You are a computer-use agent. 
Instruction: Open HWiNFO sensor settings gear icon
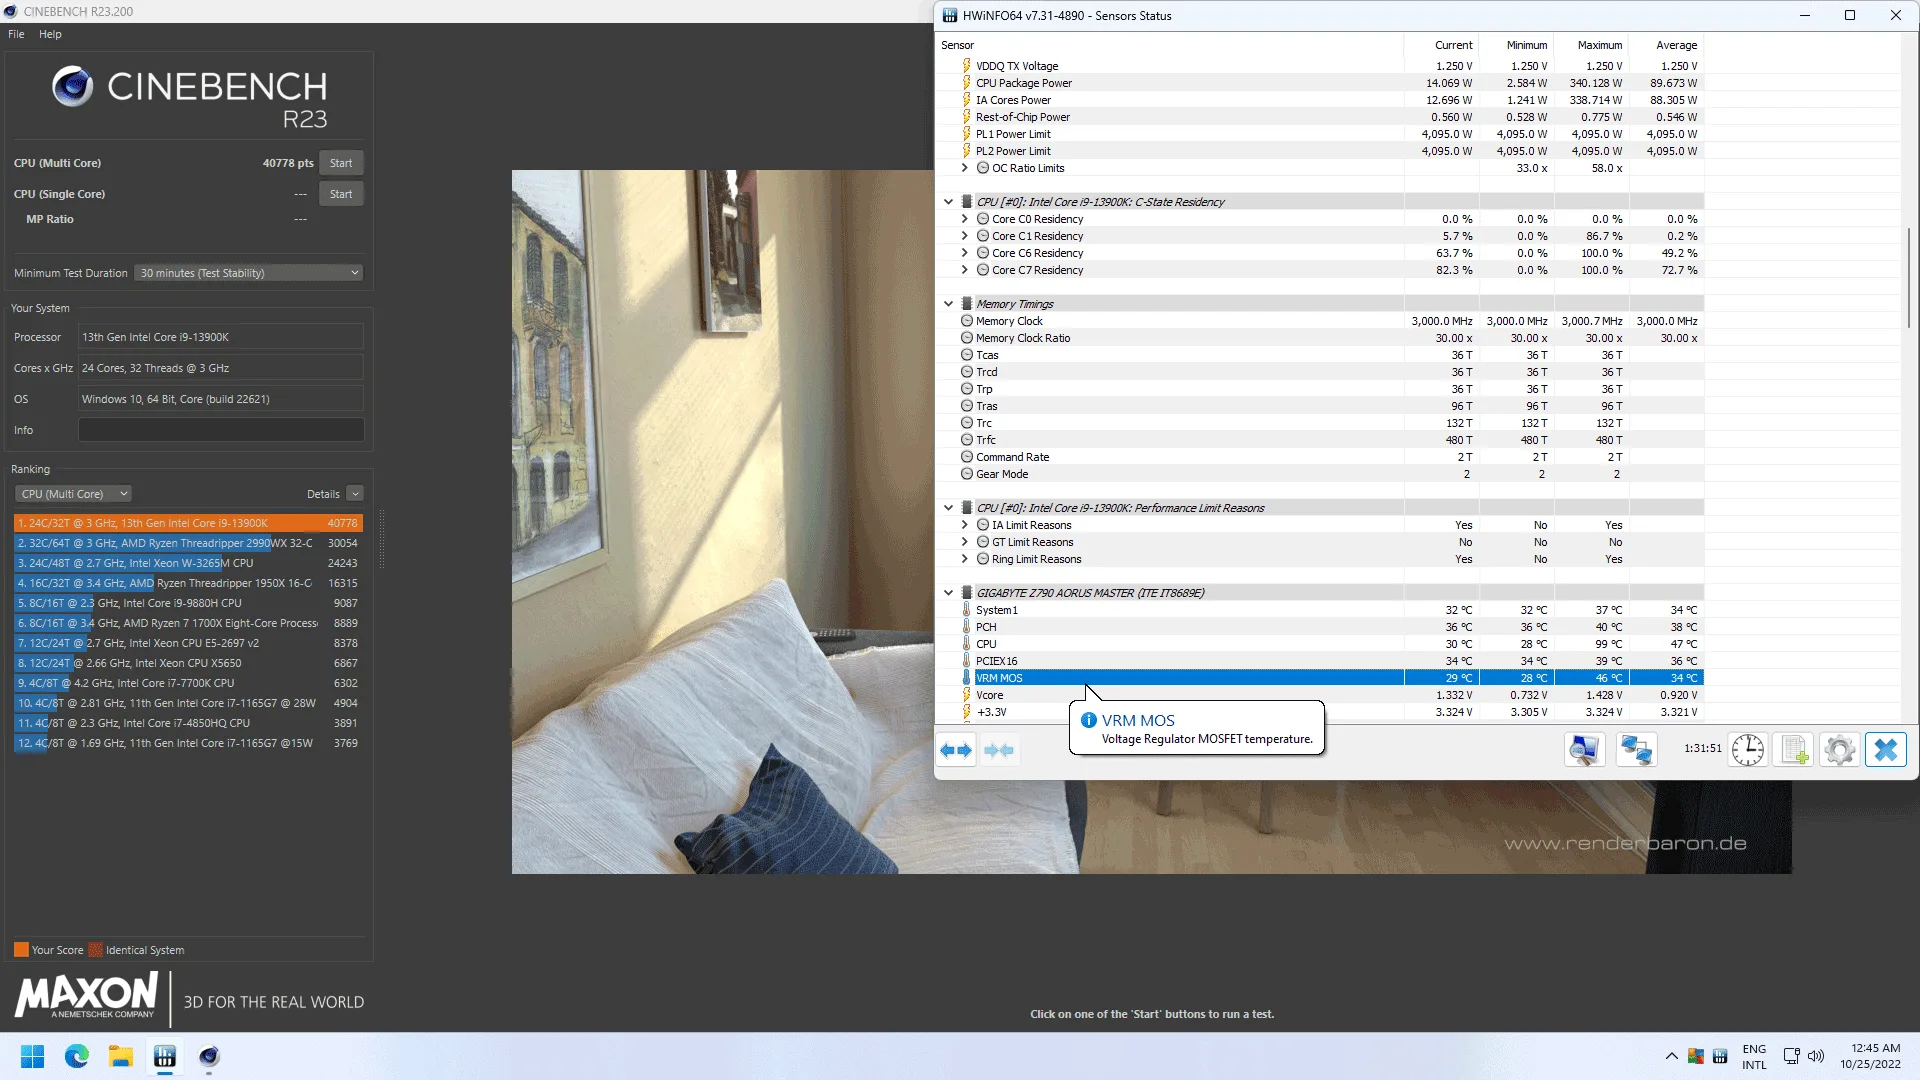click(1840, 750)
